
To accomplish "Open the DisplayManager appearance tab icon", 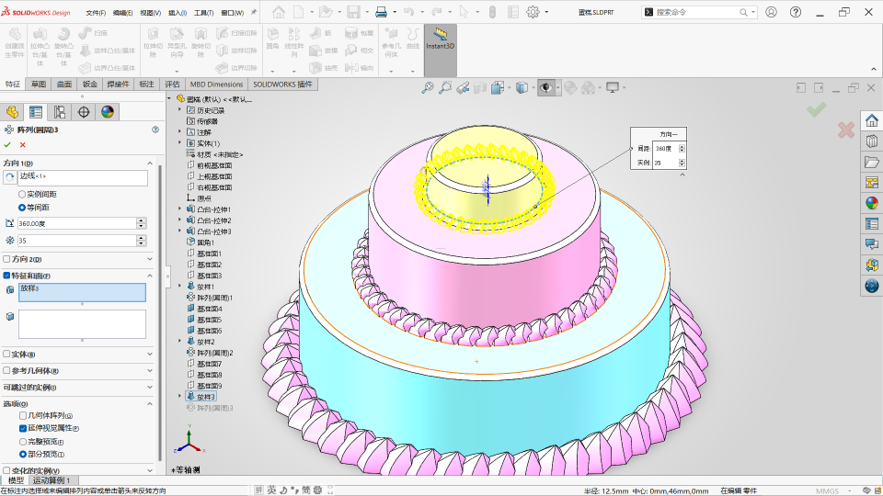I will [x=108, y=112].
